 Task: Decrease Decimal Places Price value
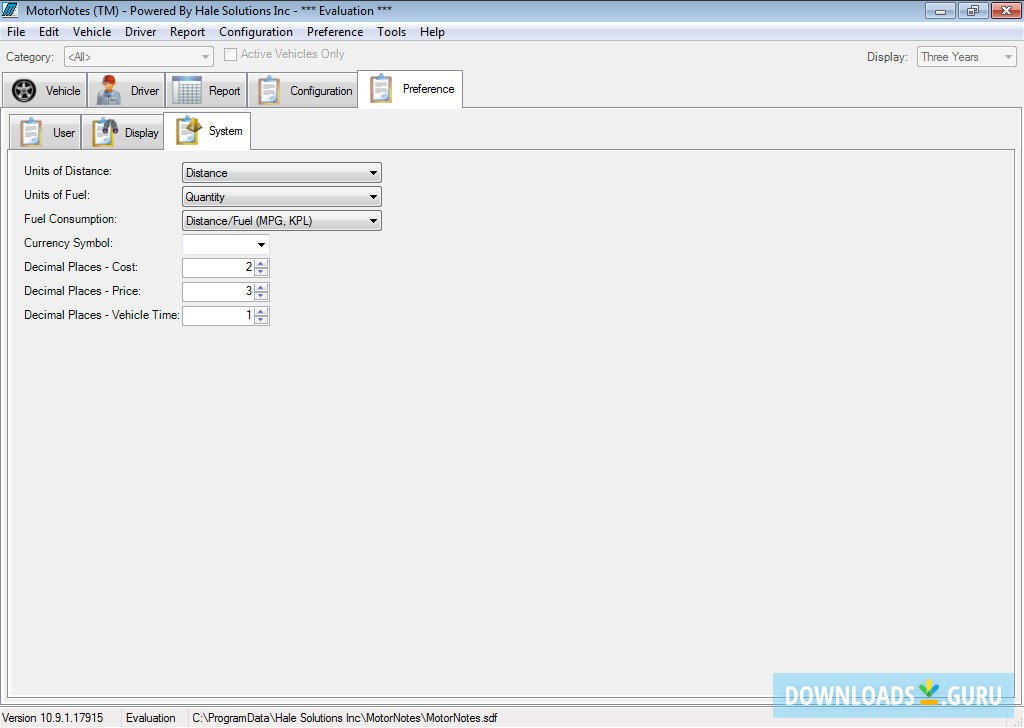point(261,296)
